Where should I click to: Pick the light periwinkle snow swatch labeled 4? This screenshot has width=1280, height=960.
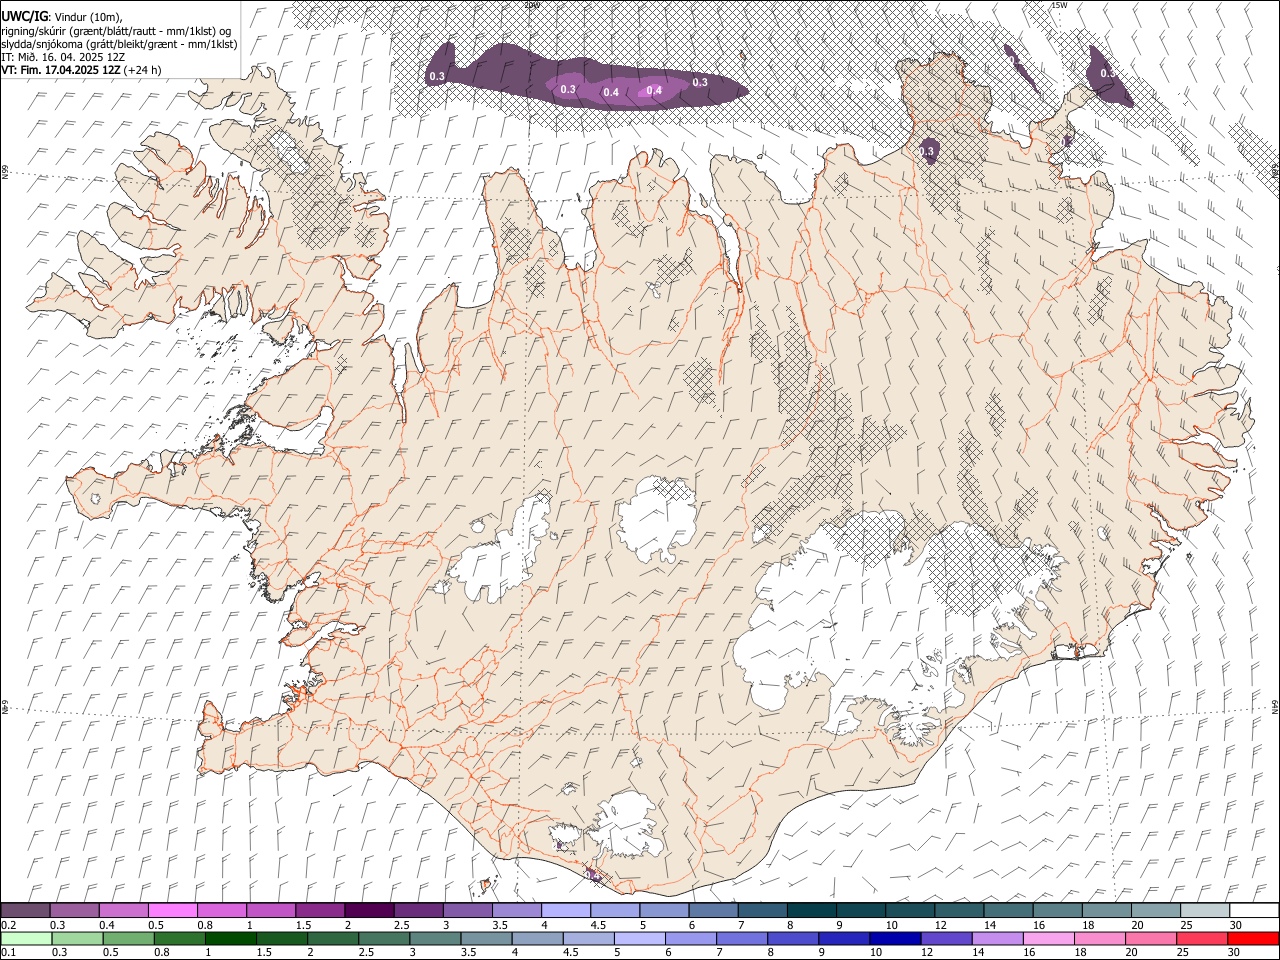(565, 911)
